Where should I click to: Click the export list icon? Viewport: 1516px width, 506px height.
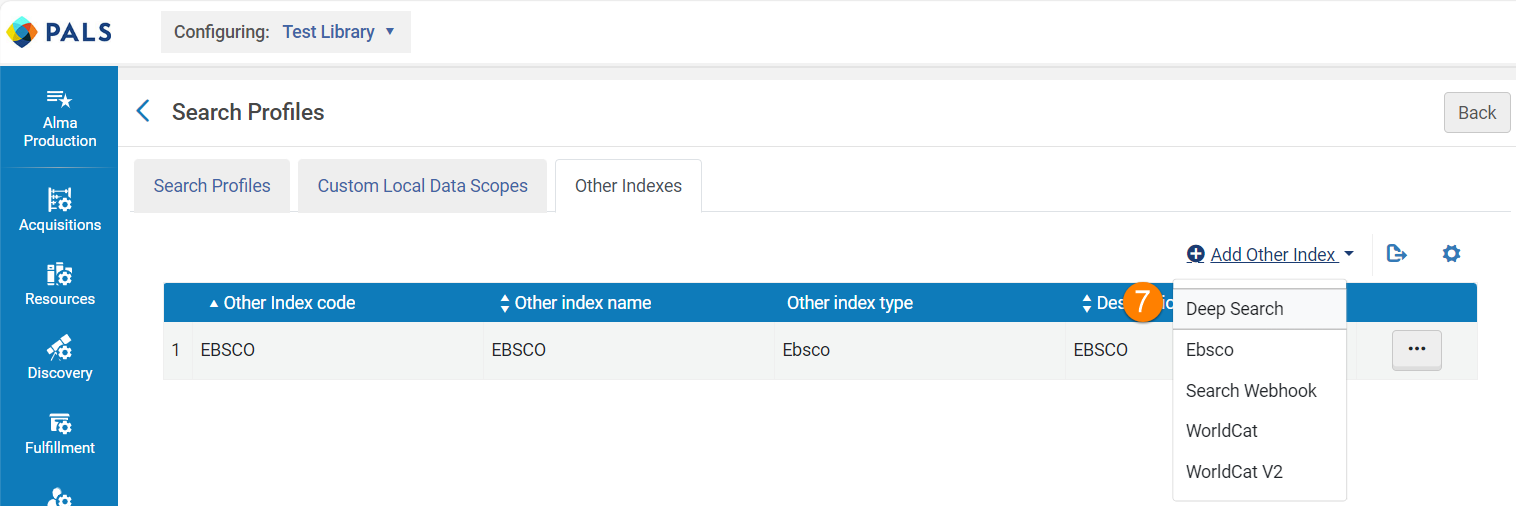tap(1397, 254)
